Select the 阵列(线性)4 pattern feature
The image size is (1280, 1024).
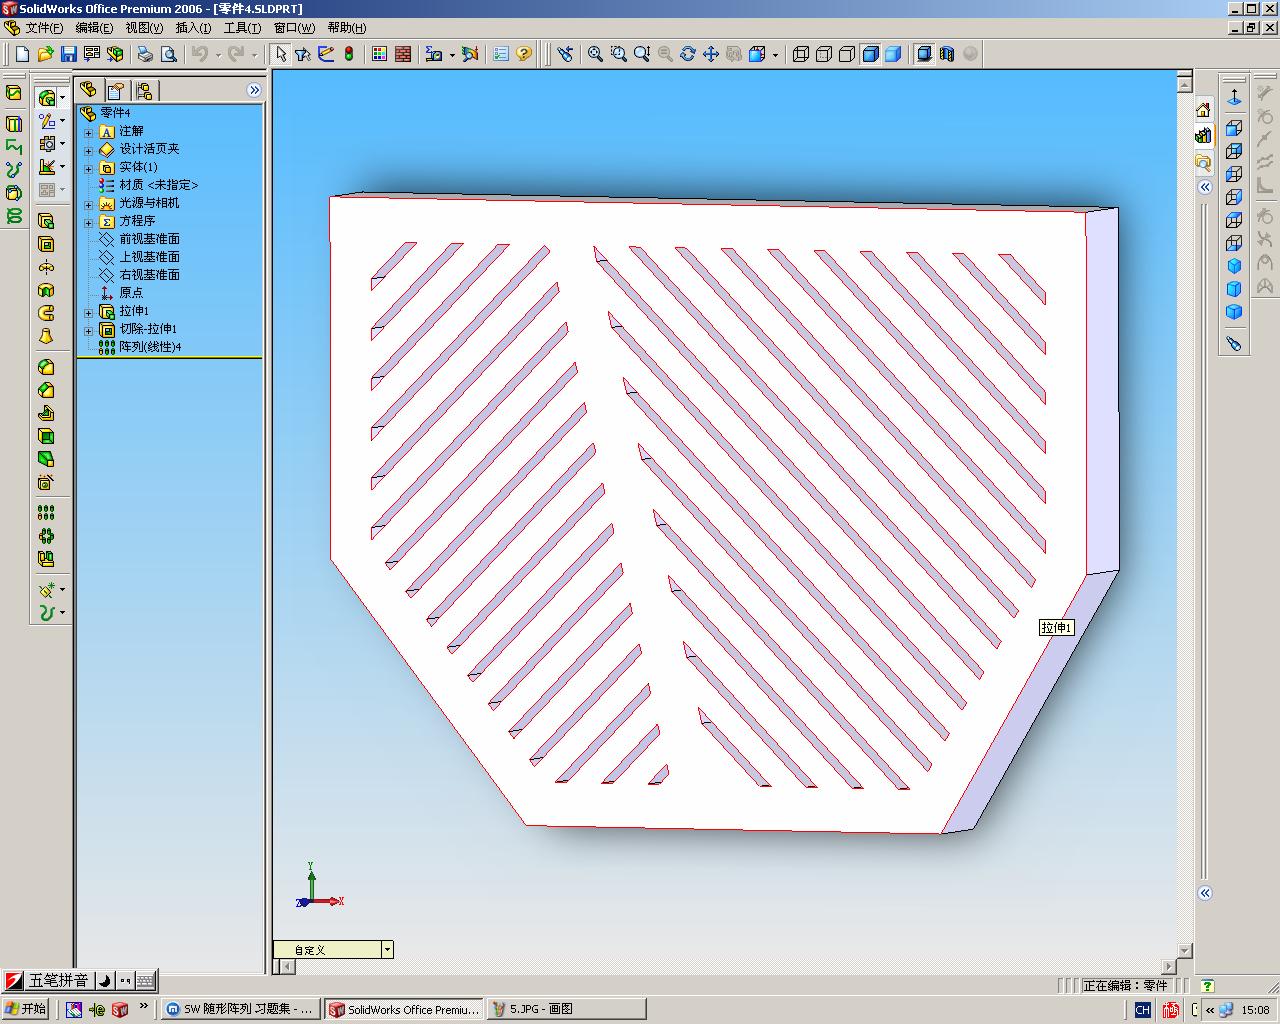tap(140, 347)
